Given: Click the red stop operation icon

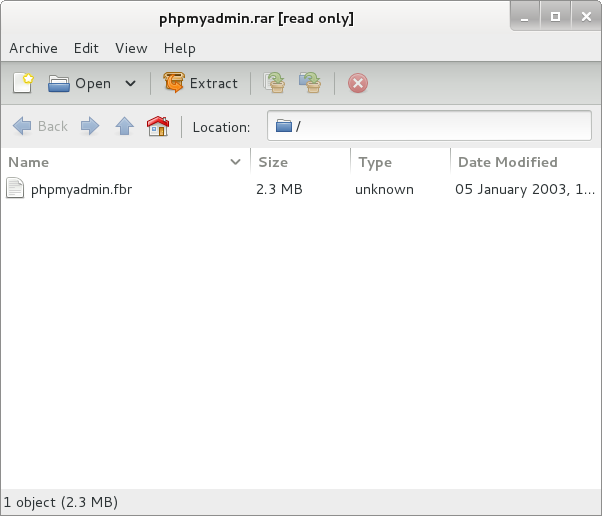Looking at the screenshot, I should tap(358, 83).
